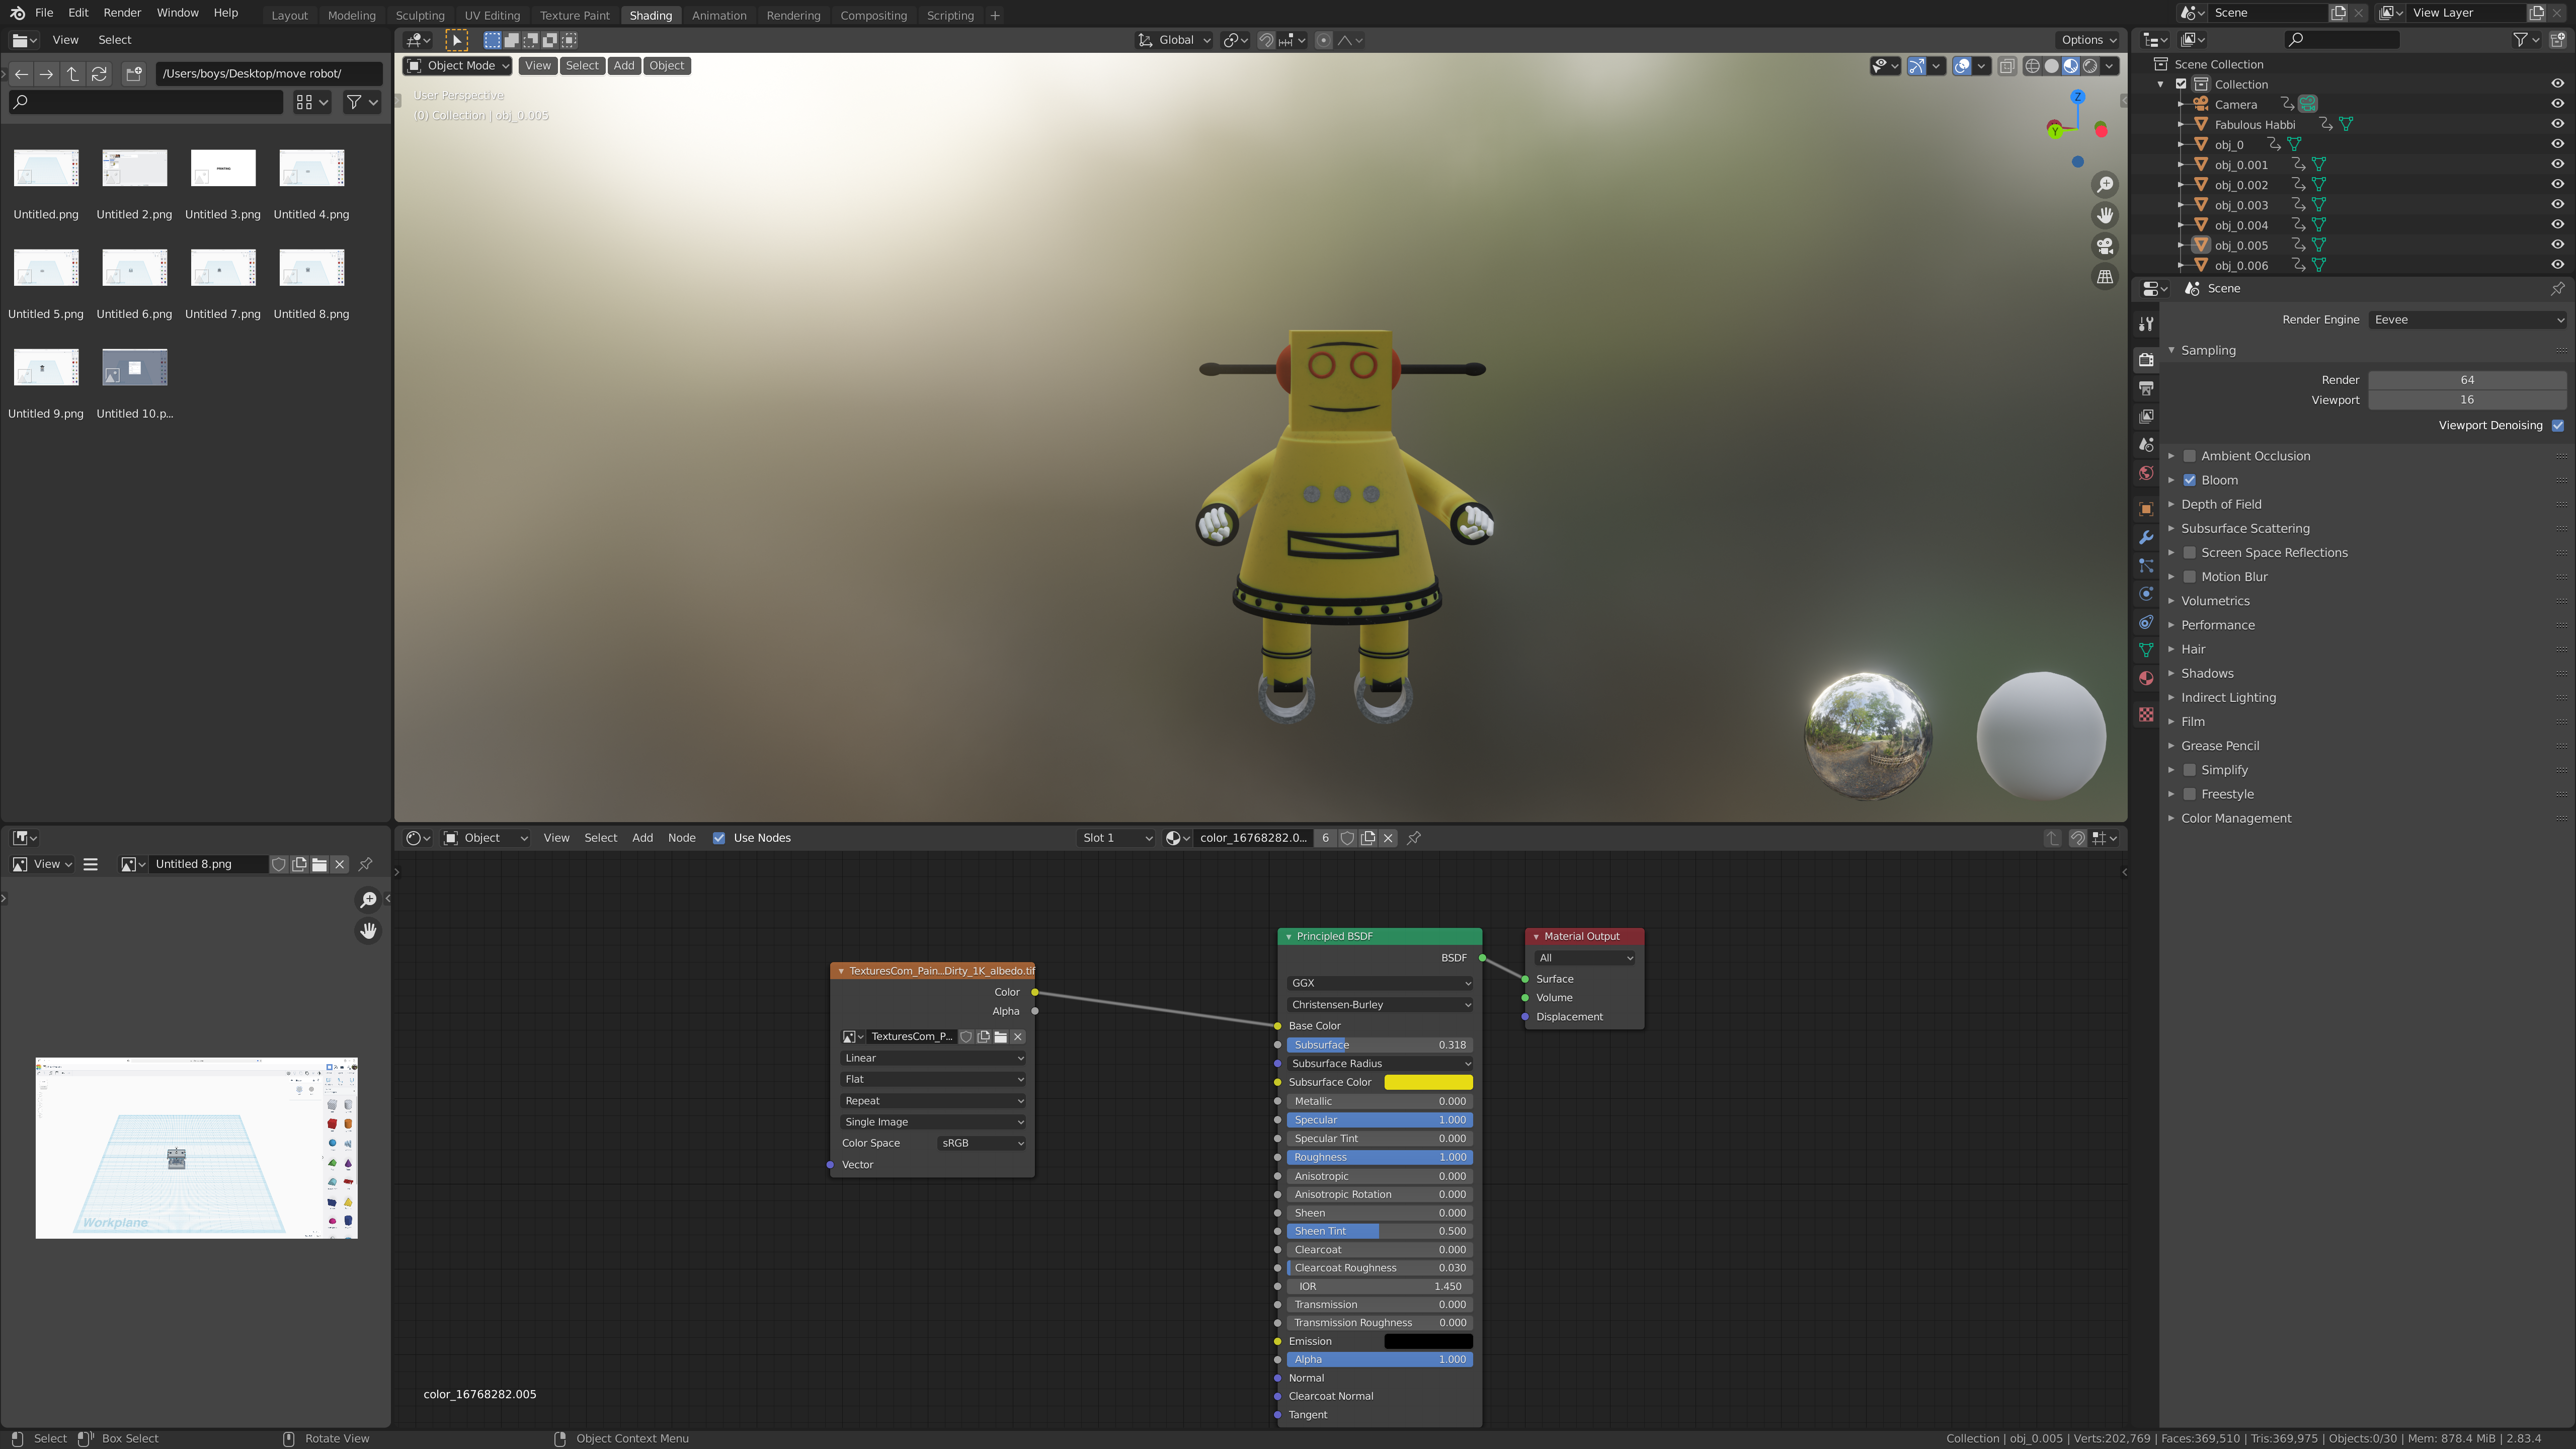Open the Render menu in top bar
This screenshot has width=2576, height=1449.
122,13
